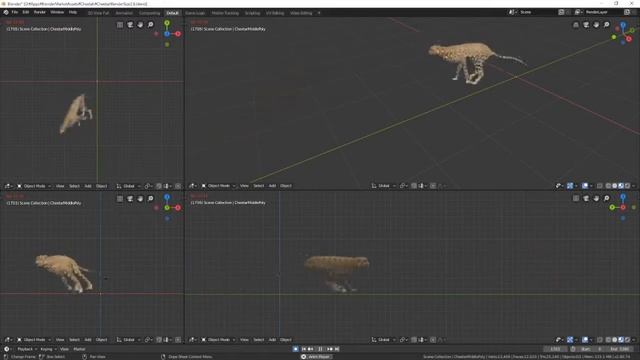Open Object Mode dropdown in top-left viewport
This screenshot has width=640, height=360.
(x=34, y=186)
